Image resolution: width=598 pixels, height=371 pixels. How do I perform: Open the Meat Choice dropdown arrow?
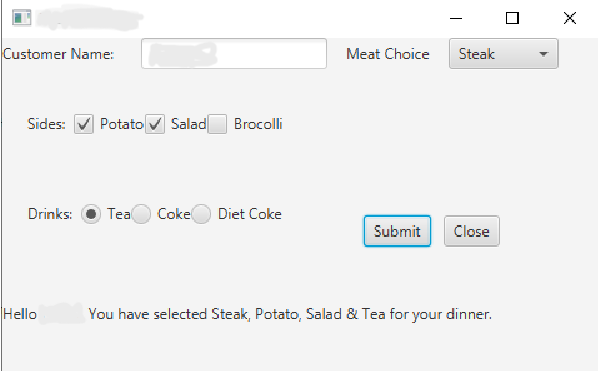pyautogui.click(x=543, y=54)
